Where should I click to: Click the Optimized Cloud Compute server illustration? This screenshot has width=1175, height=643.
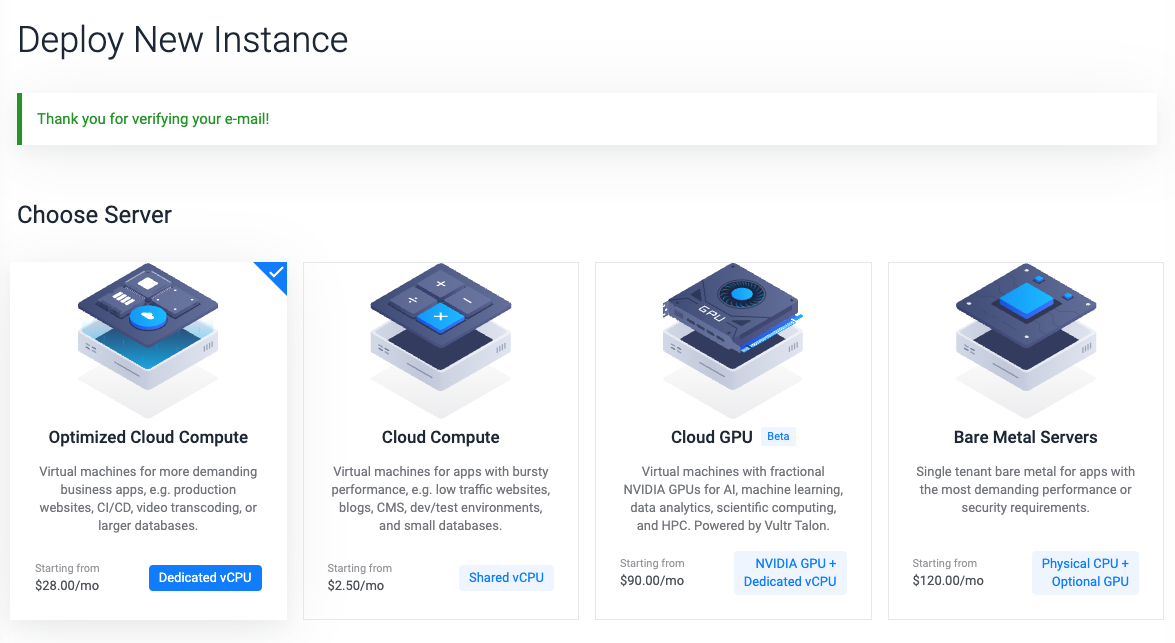pos(148,338)
